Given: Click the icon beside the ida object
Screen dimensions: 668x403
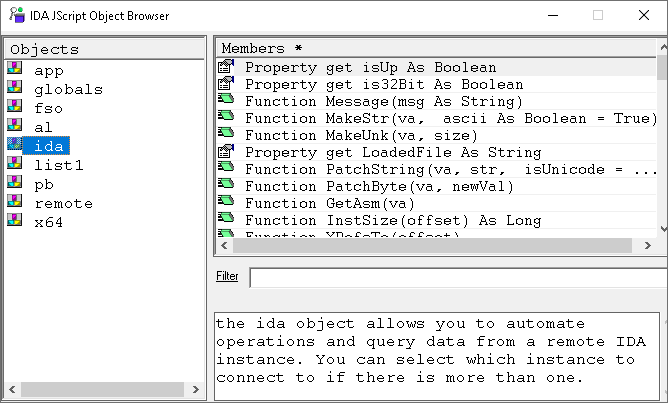Looking at the screenshot, I should [14, 144].
